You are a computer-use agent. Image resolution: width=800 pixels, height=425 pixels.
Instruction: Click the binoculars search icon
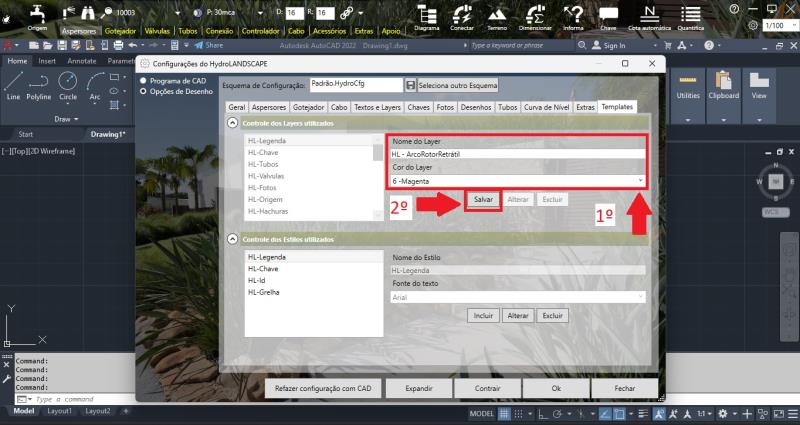pyautogui.click(x=88, y=12)
